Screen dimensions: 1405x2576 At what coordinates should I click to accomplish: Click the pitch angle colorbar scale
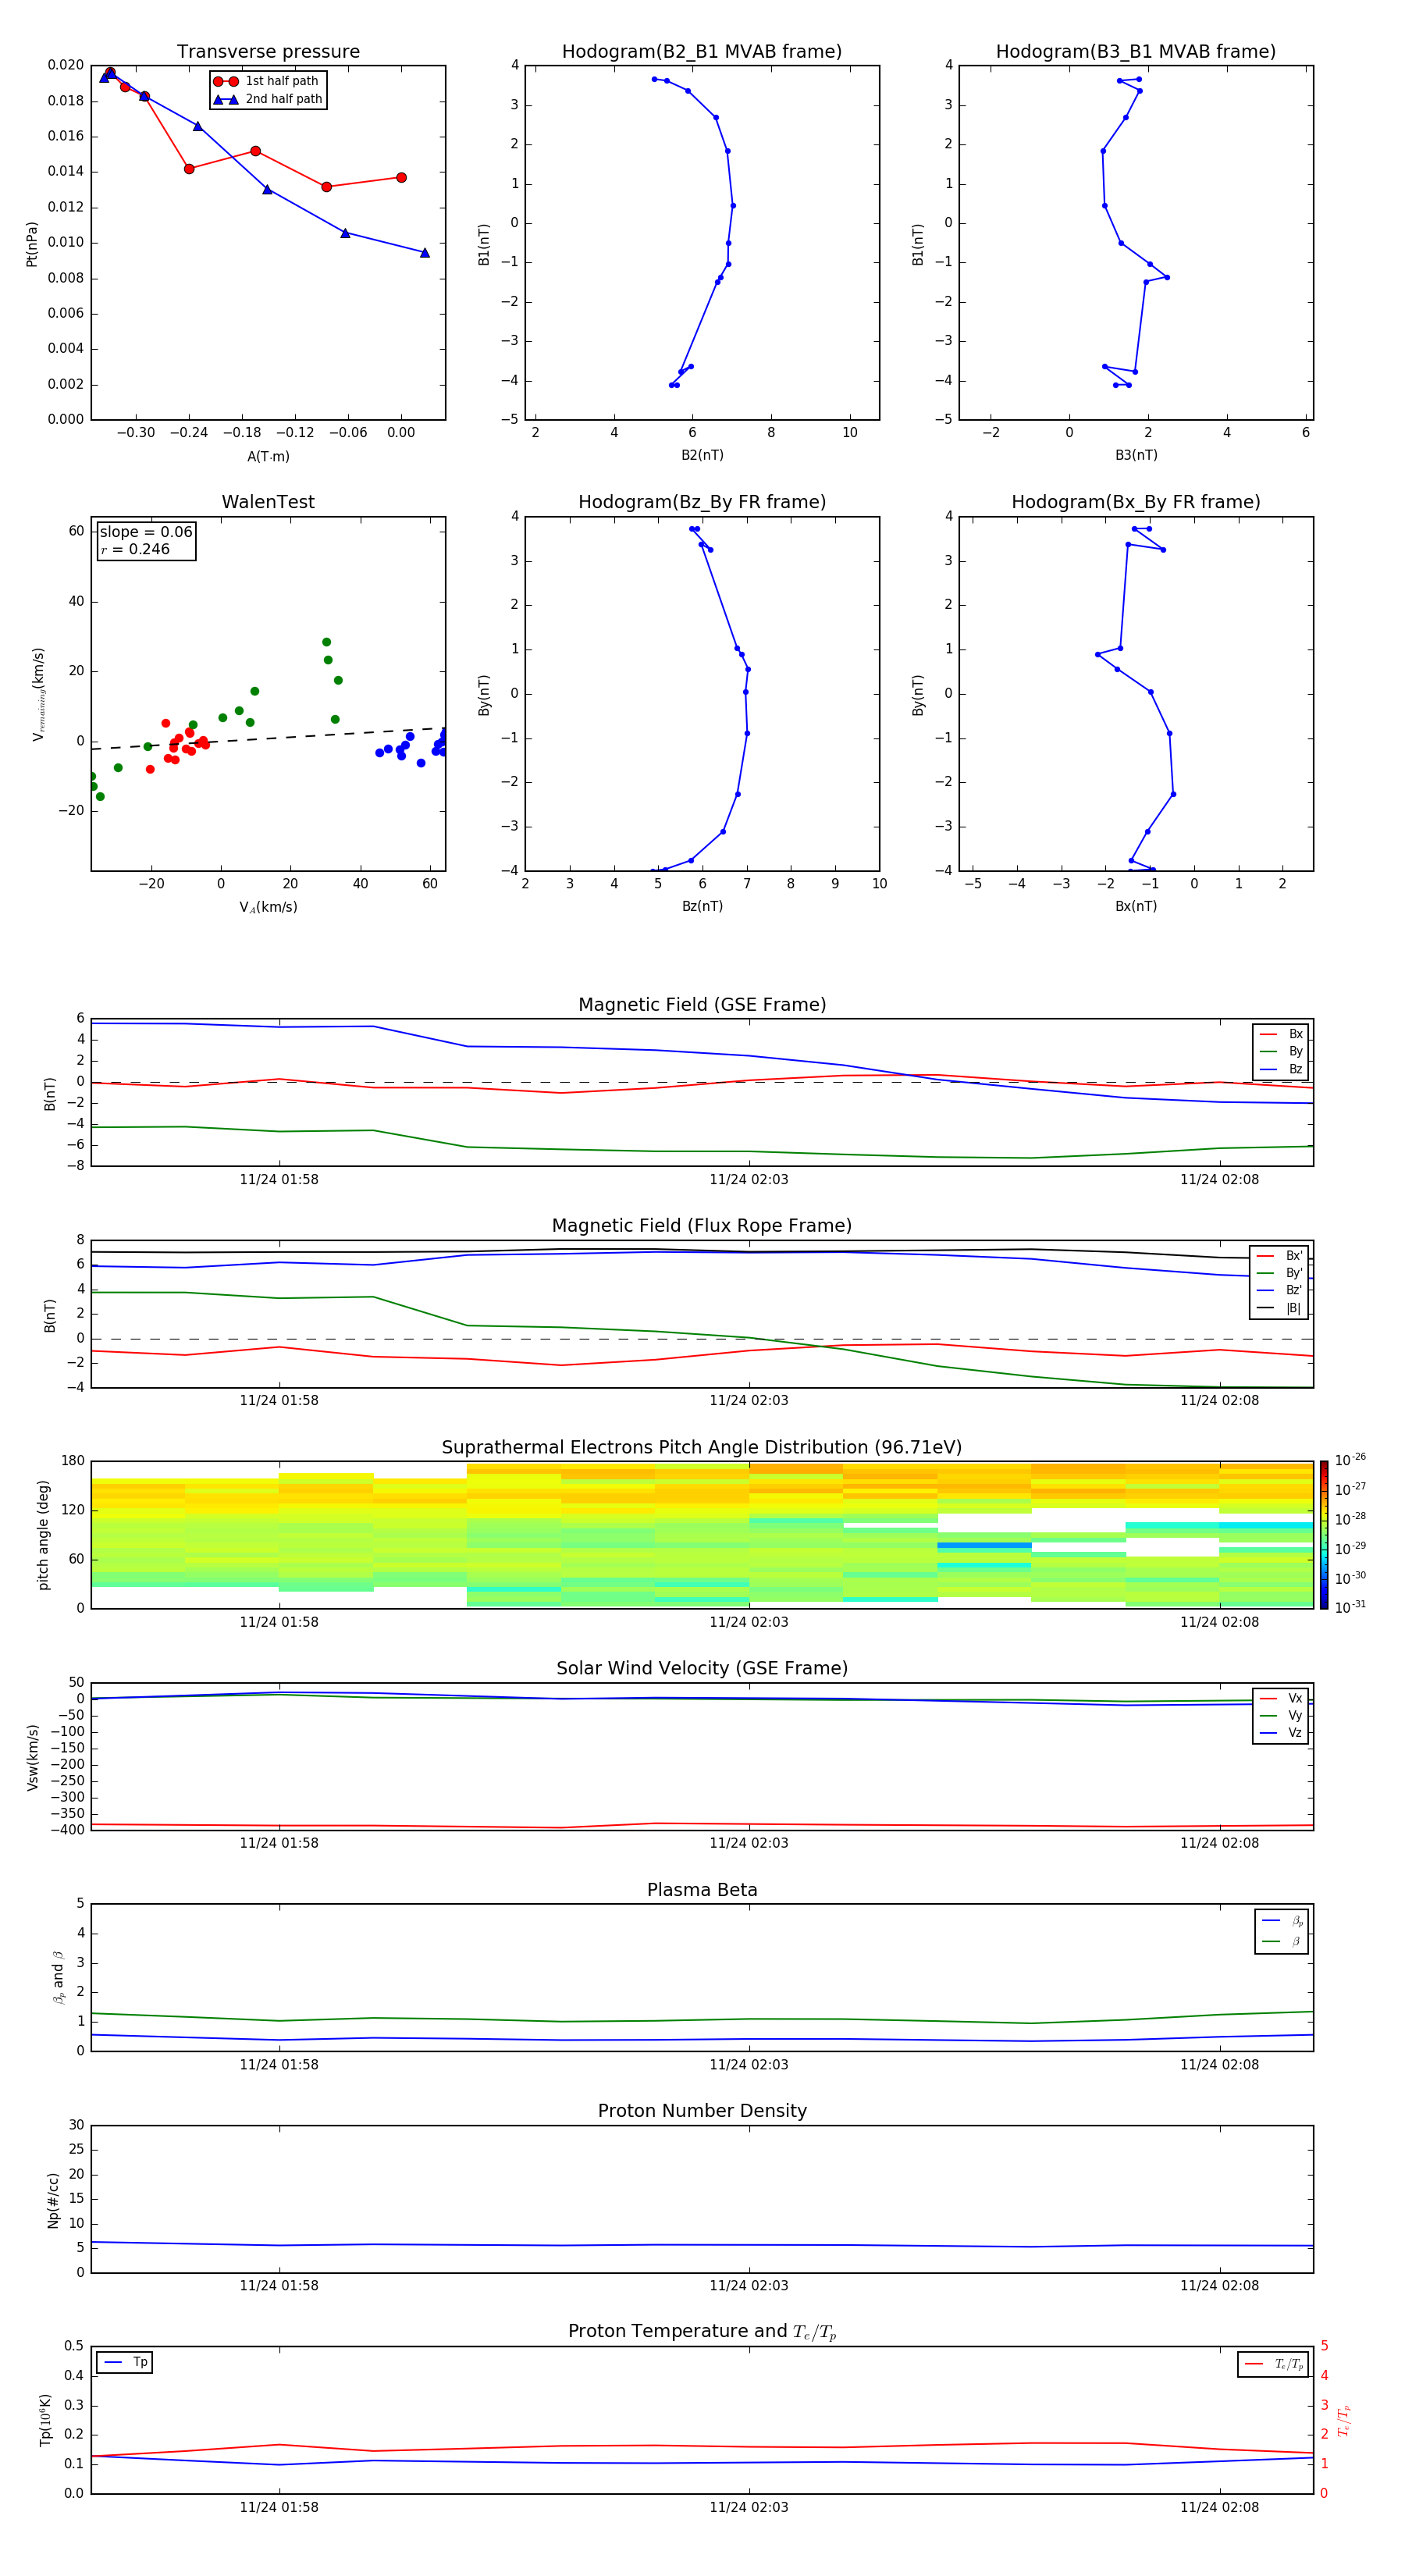[x=1324, y=1535]
